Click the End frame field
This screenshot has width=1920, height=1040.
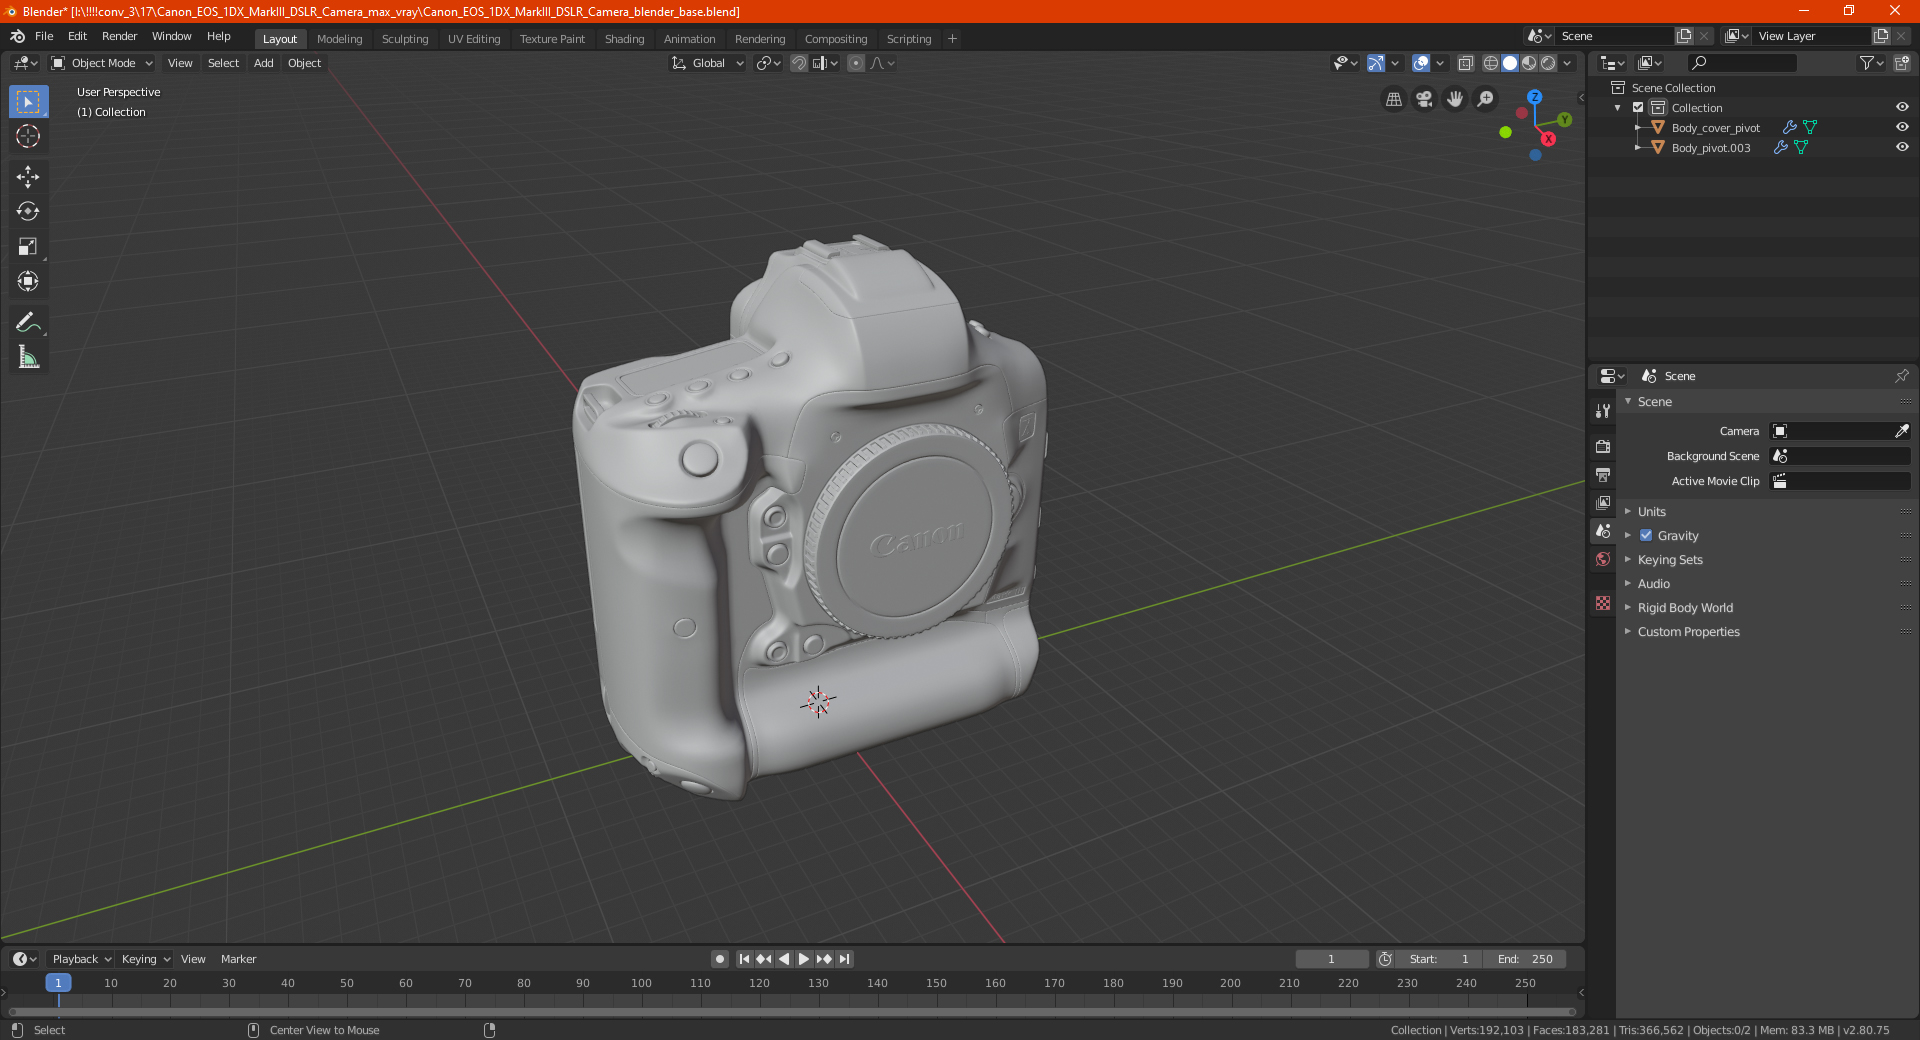(x=1525, y=959)
